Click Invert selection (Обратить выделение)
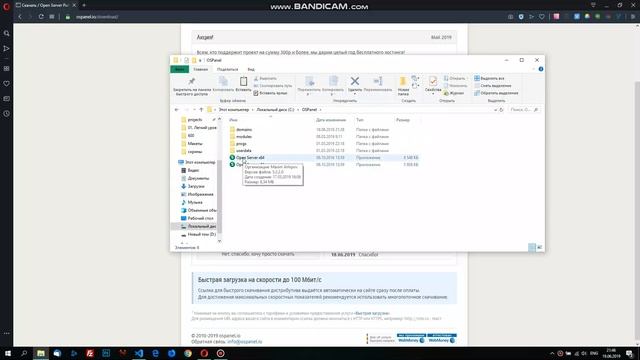Screen dimensions: 640x360 point(496,93)
